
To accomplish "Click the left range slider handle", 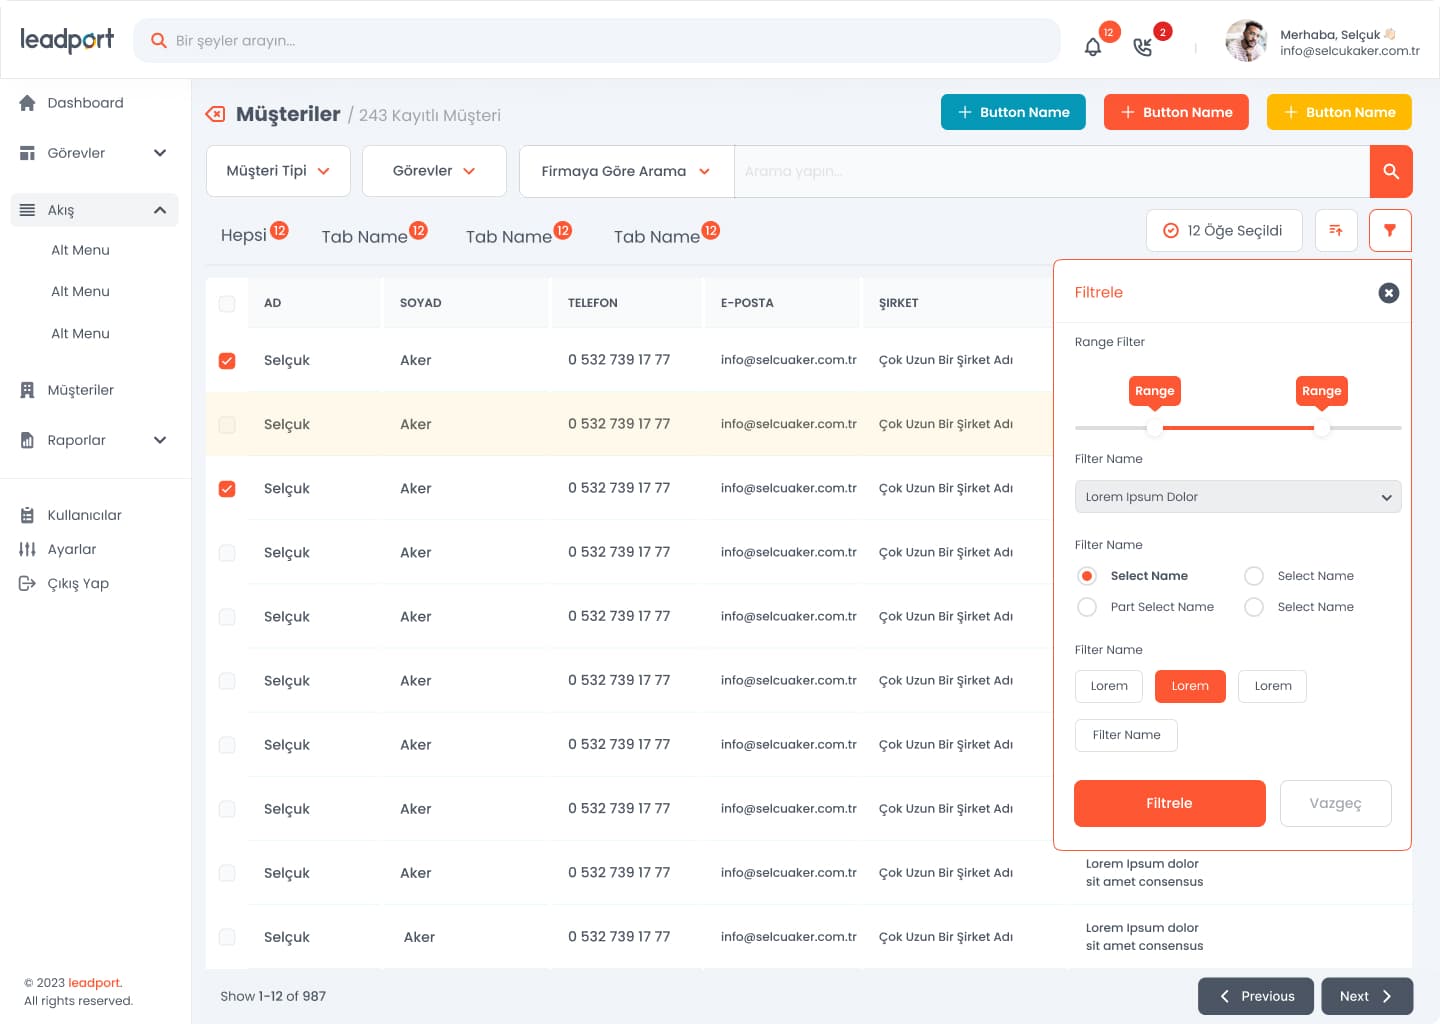I will [x=1155, y=428].
